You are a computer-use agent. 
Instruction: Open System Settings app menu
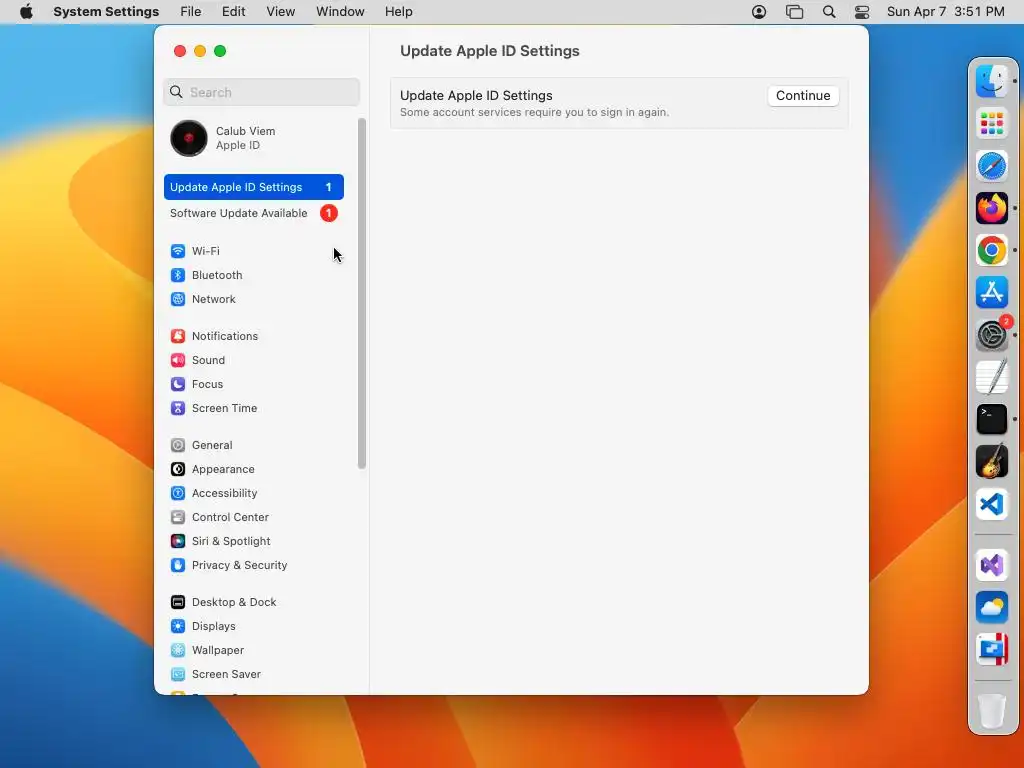click(106, 12)
